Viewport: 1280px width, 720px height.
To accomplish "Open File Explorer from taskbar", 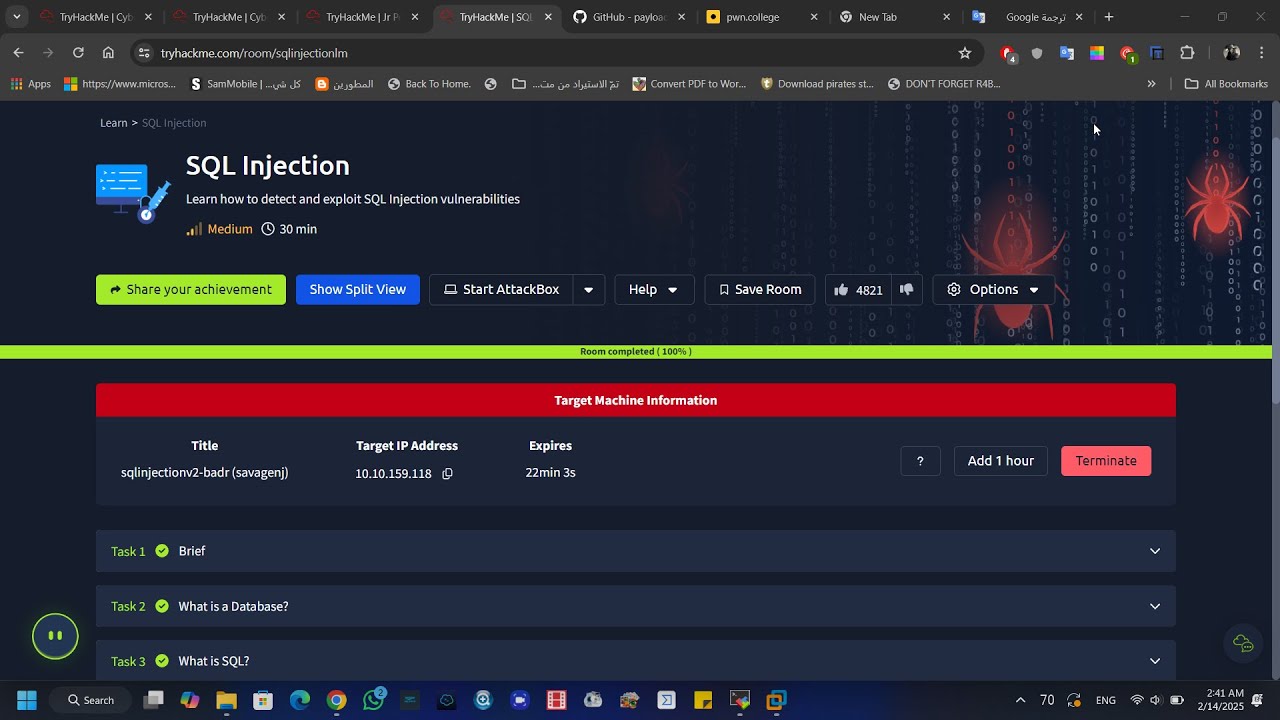I will [226, 700].
